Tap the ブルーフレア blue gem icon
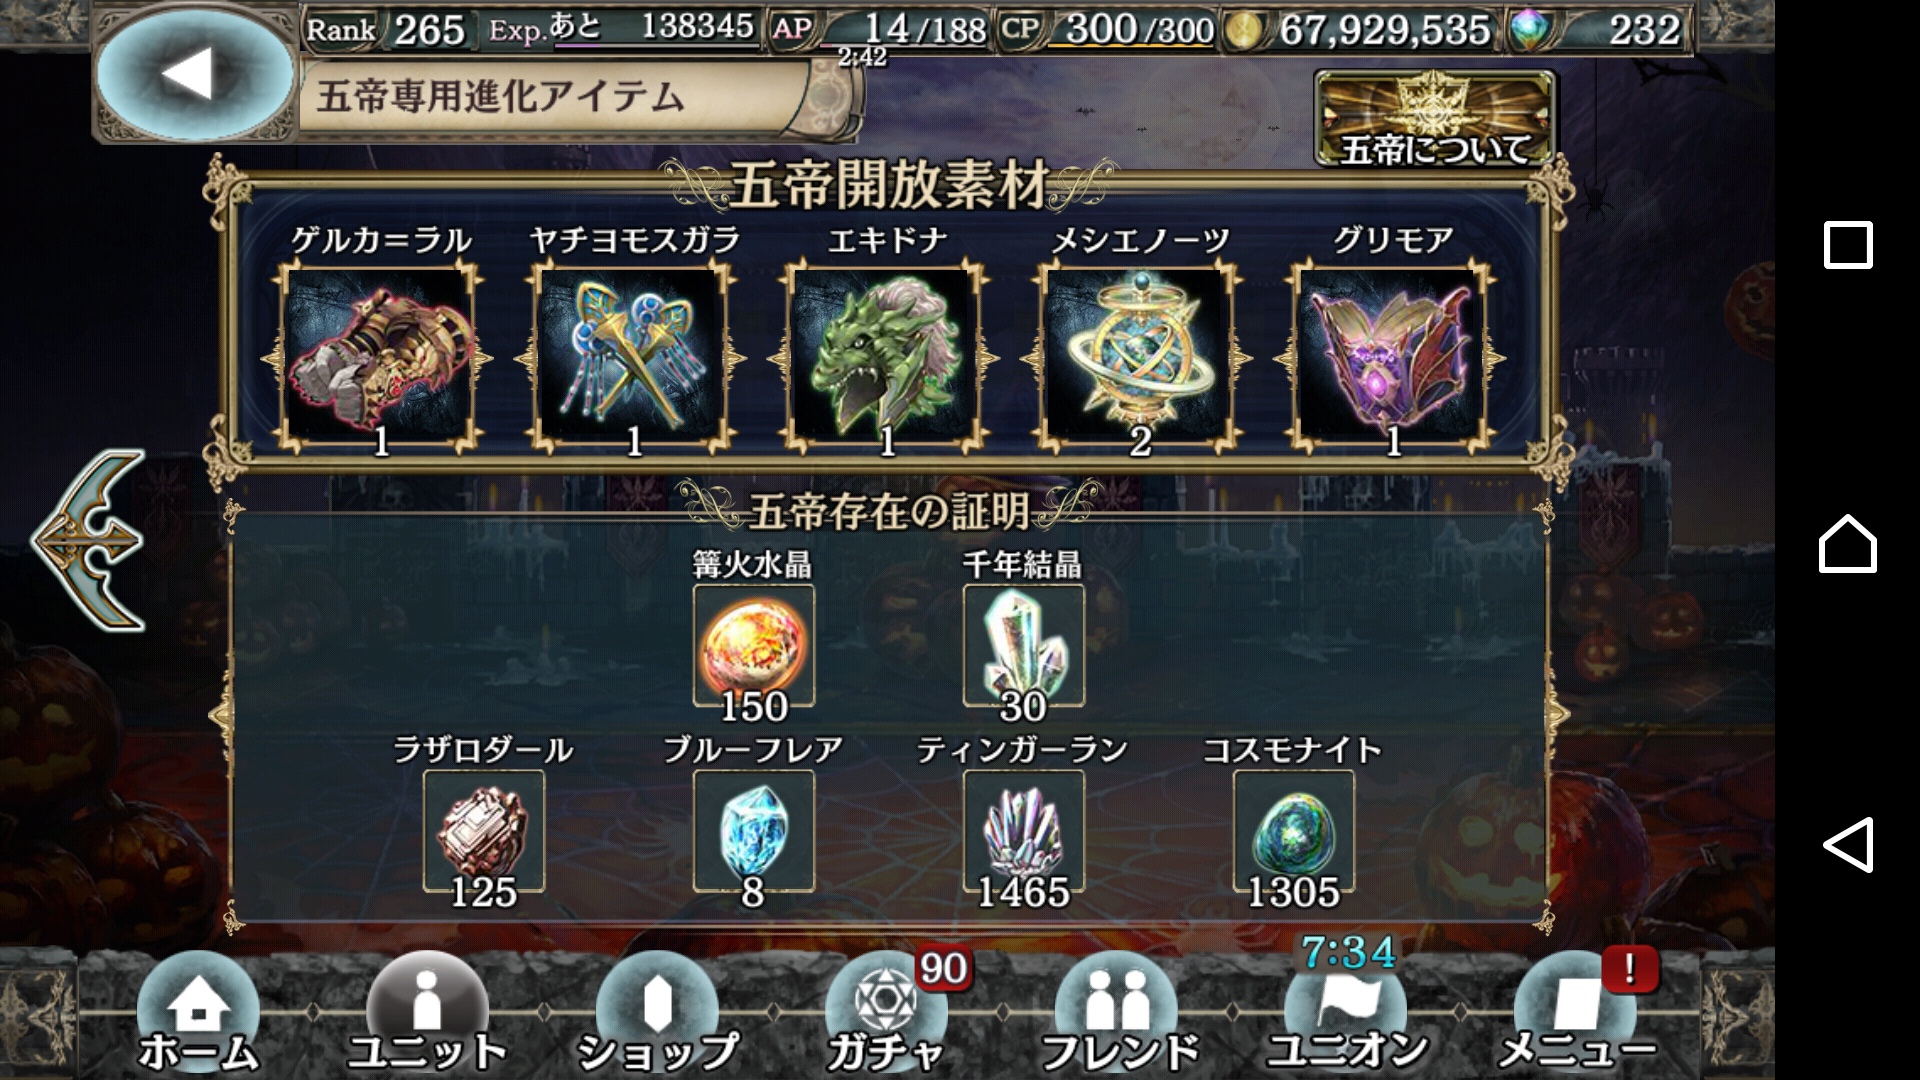Viewport: 1920px width, 1080px height. click(x=754, y=831)
